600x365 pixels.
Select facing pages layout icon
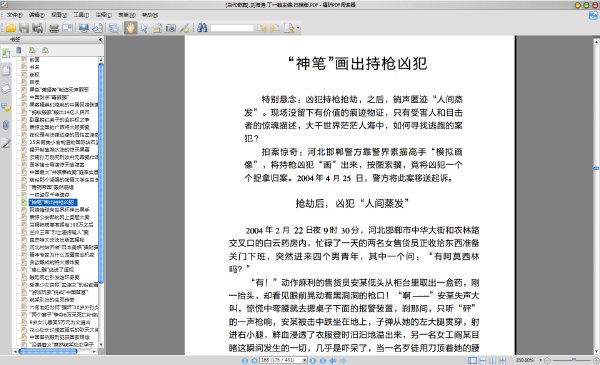tap(492, 360)
